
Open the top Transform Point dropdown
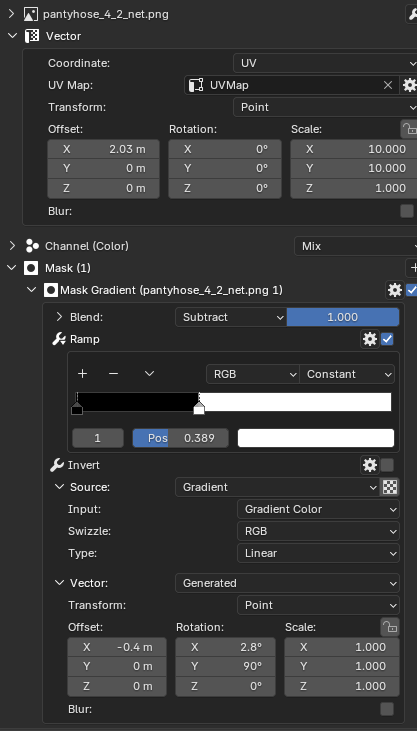[325, 107]
